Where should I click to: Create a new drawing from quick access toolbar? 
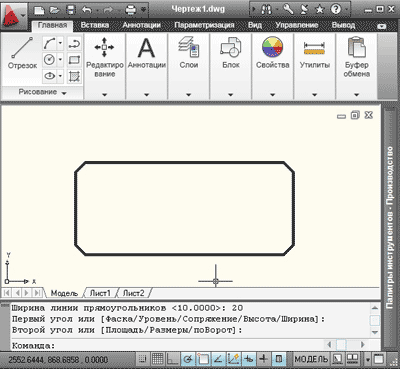point(39,10)
